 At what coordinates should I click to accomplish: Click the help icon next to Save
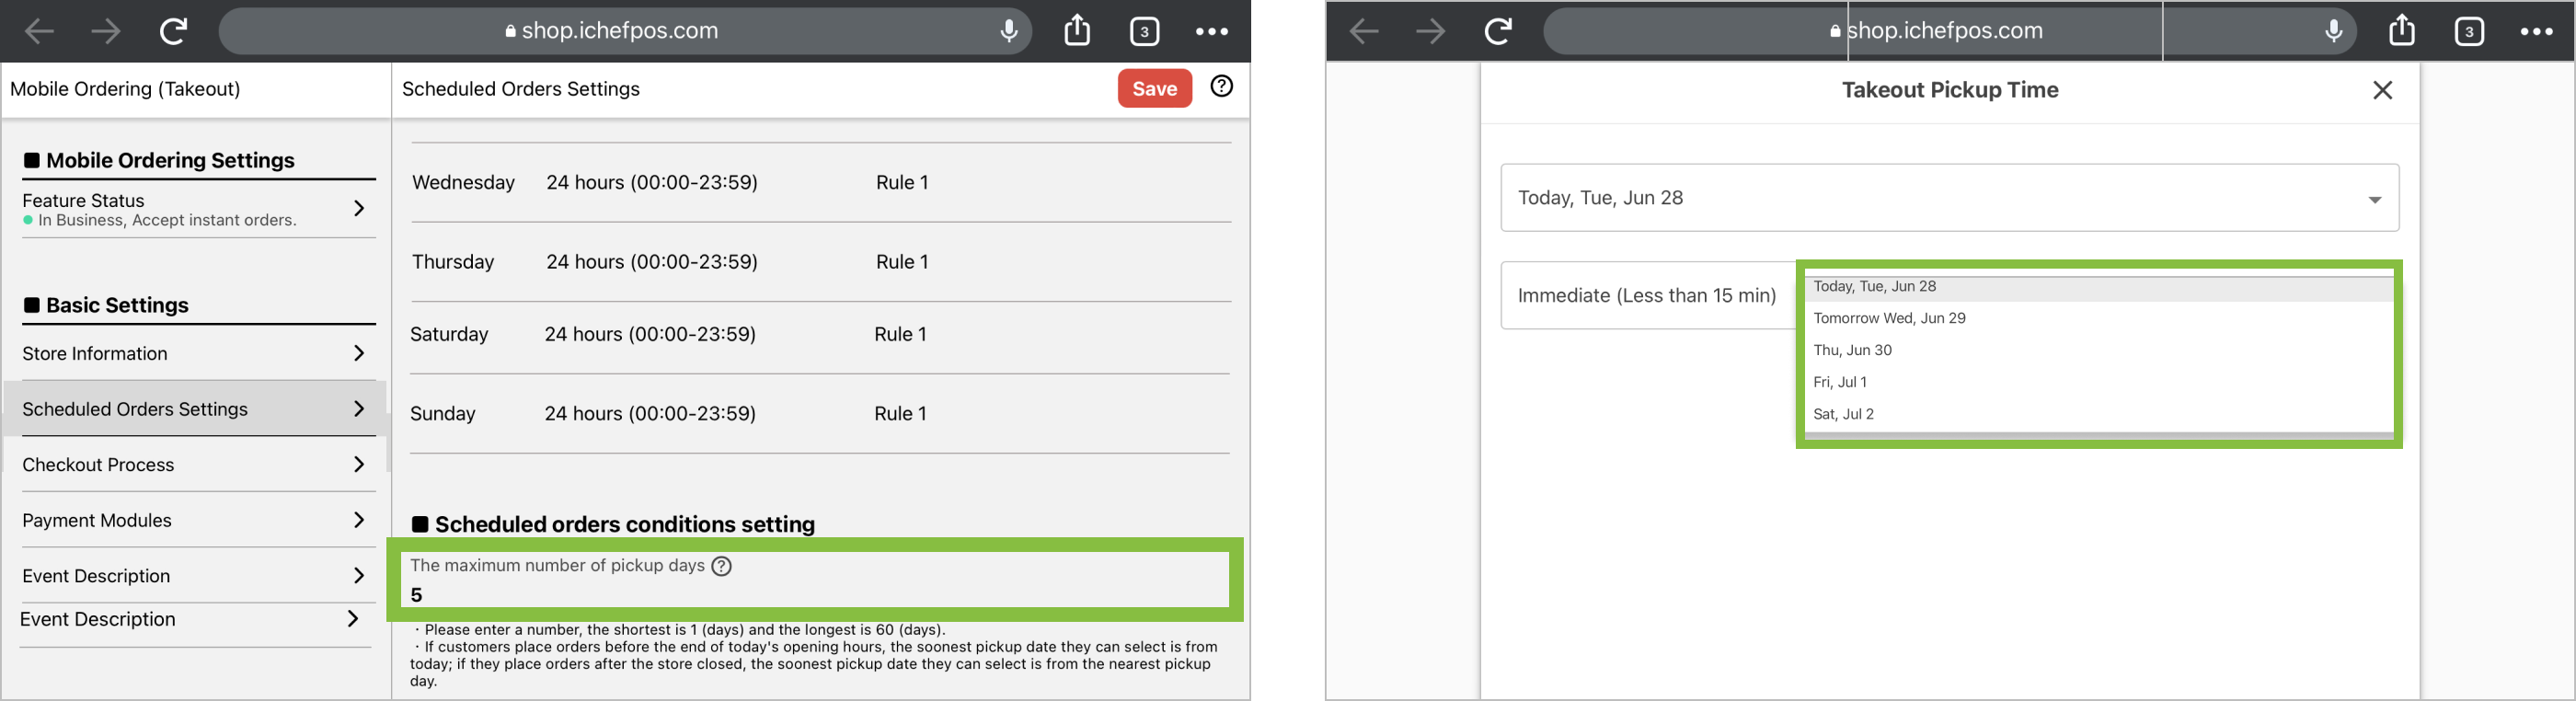coord(1221,87)
